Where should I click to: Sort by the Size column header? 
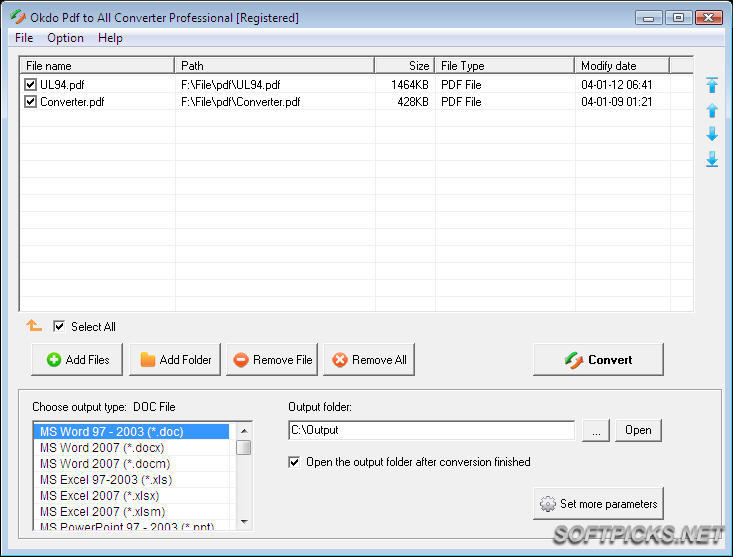click(405, 65)
